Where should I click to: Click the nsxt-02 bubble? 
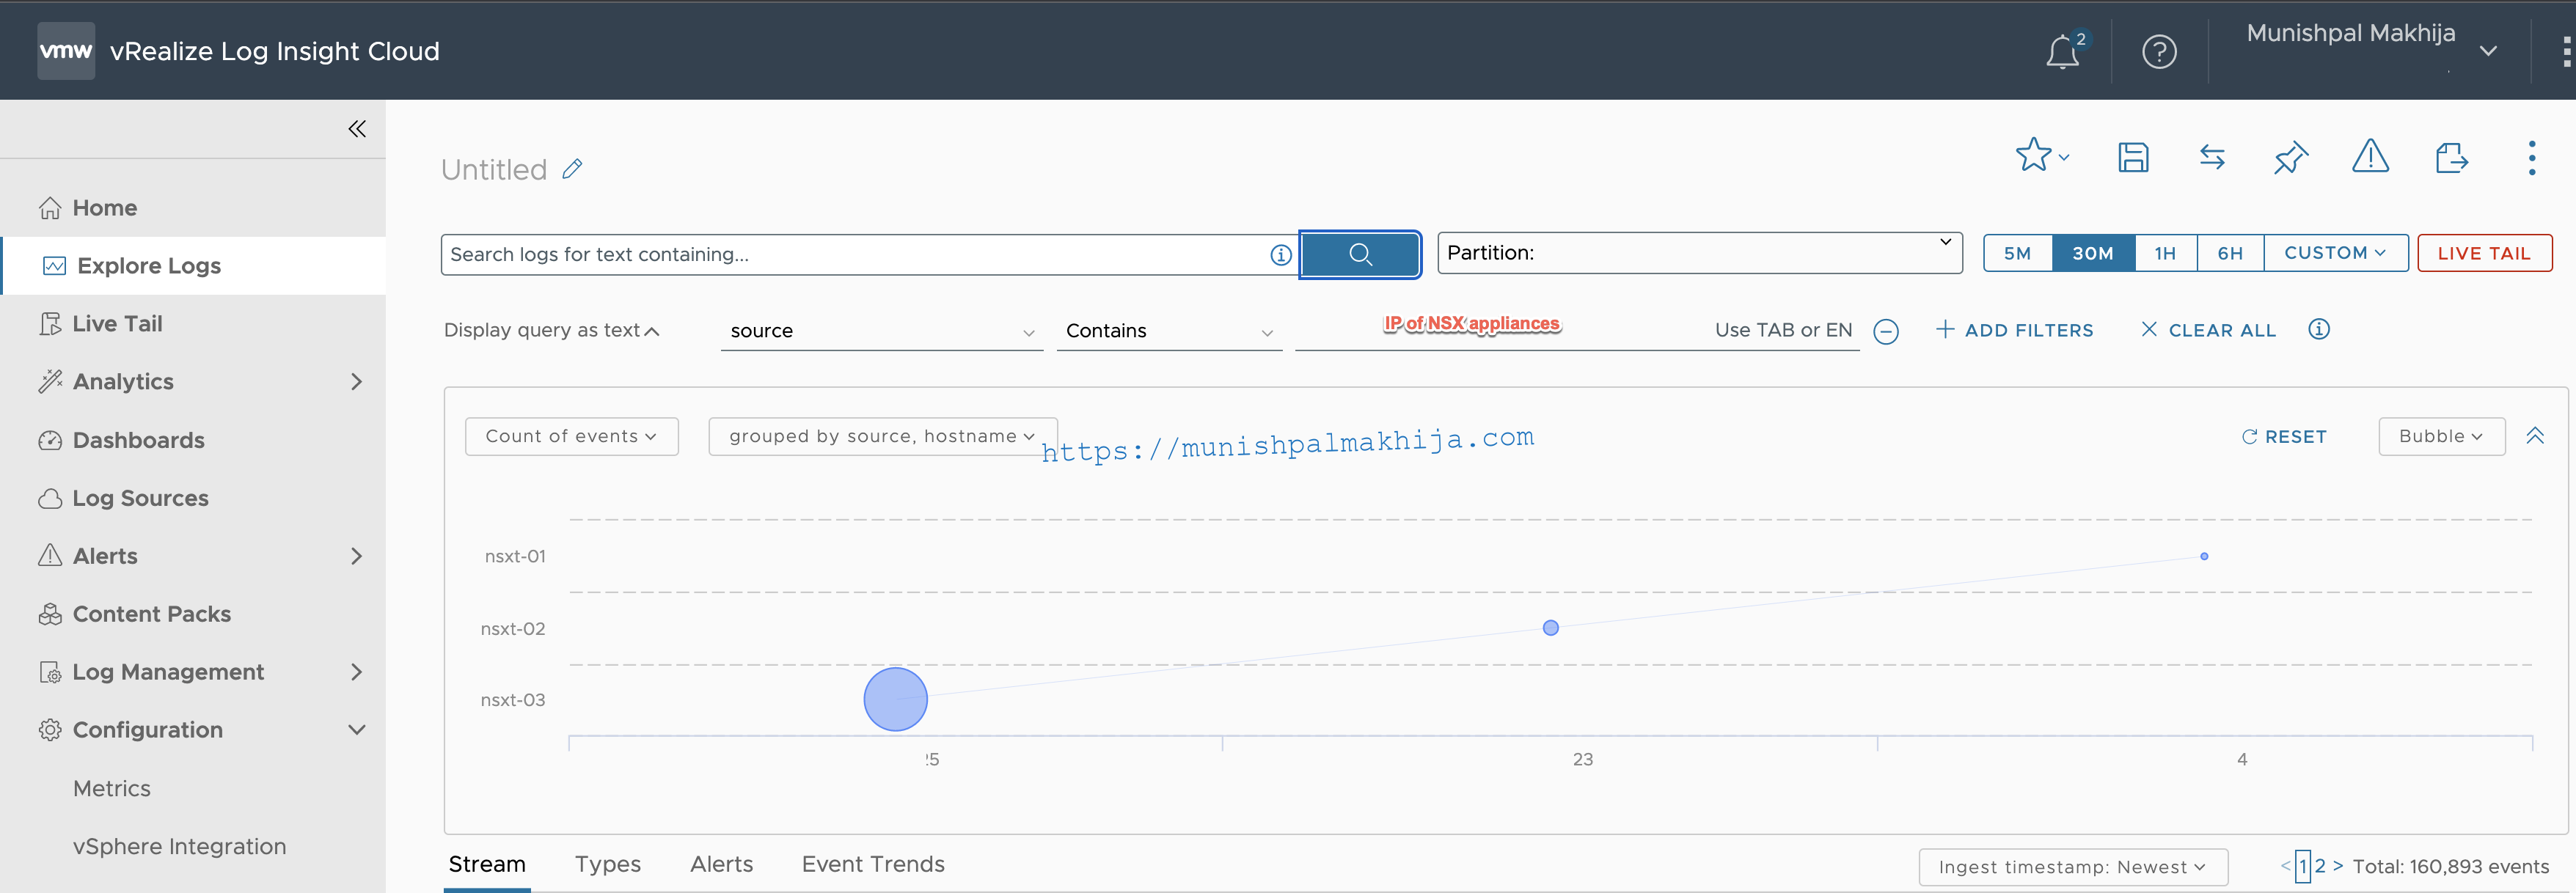coord(1551,628)
